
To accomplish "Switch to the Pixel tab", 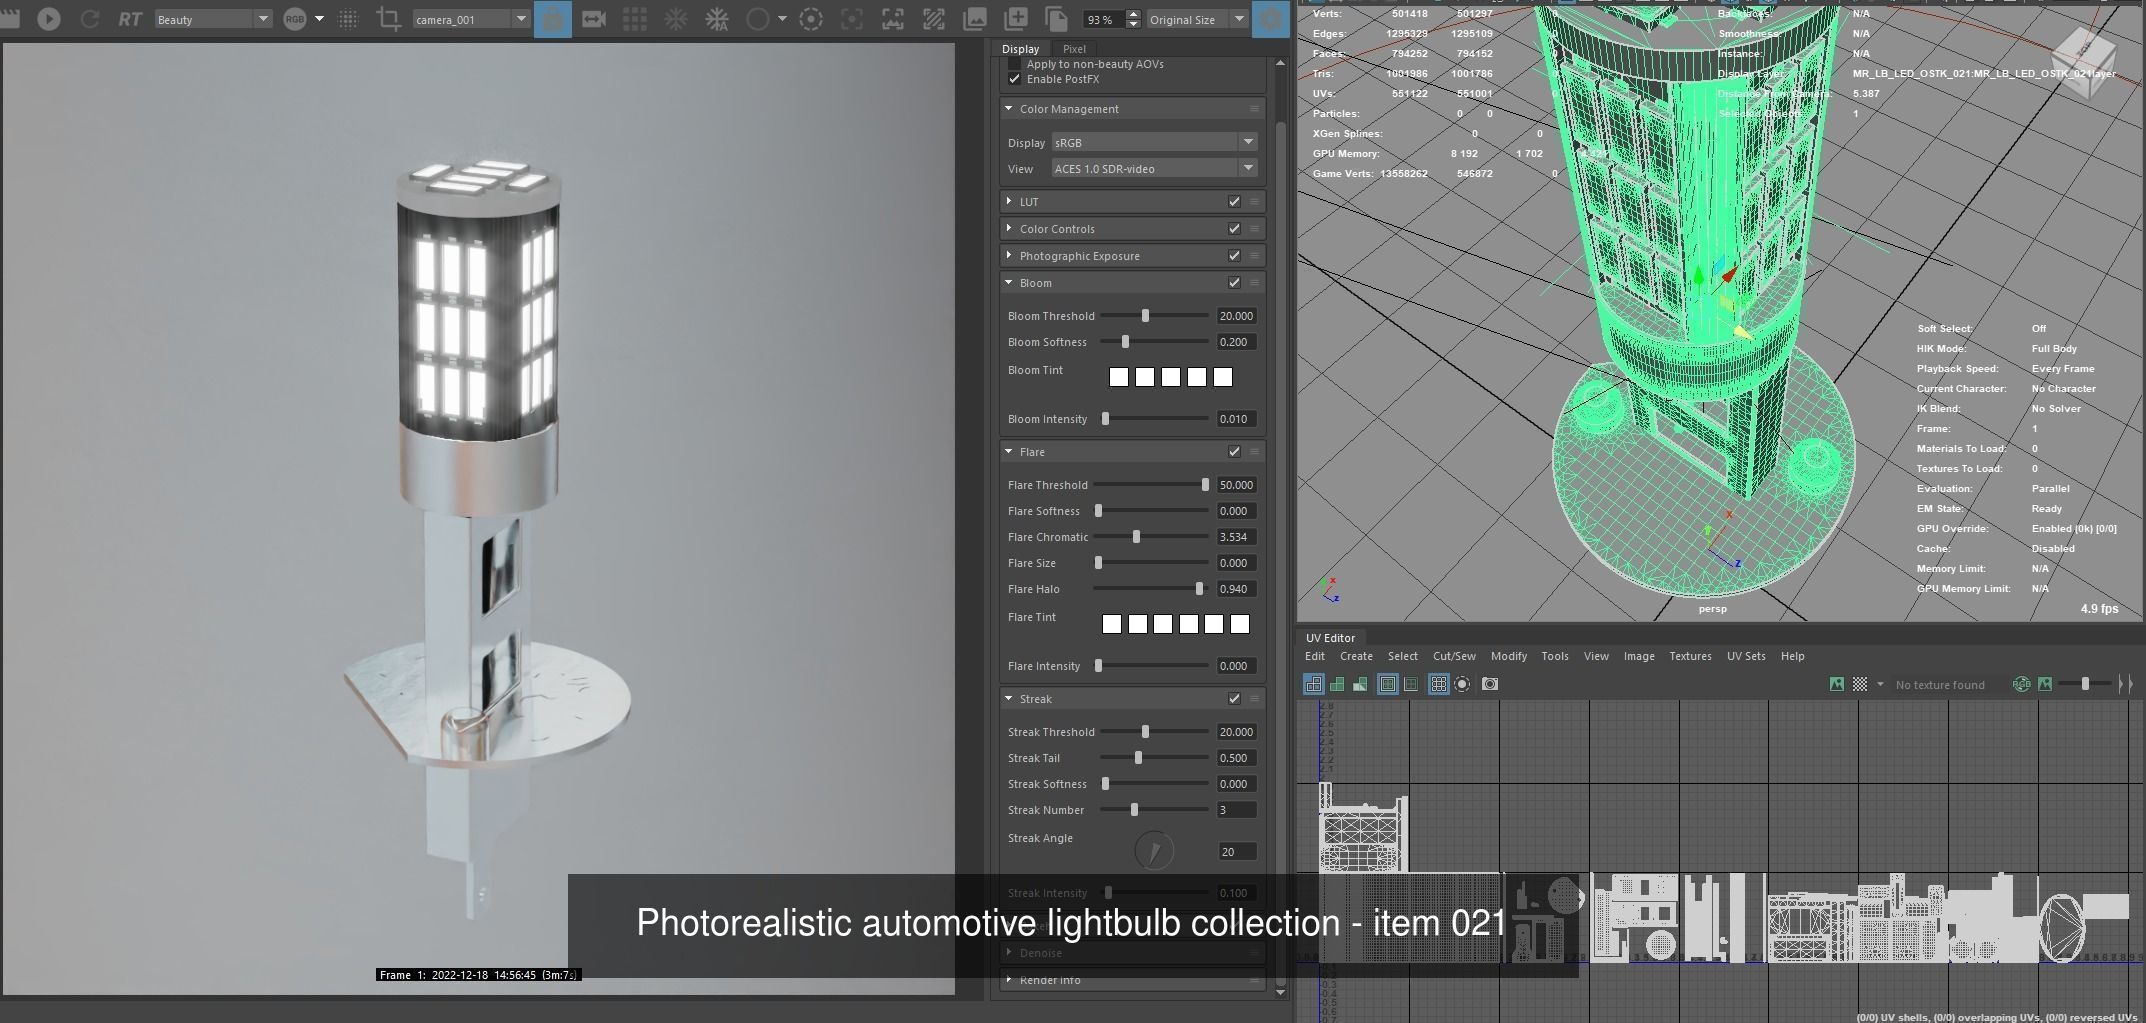I will (1074, 49).
